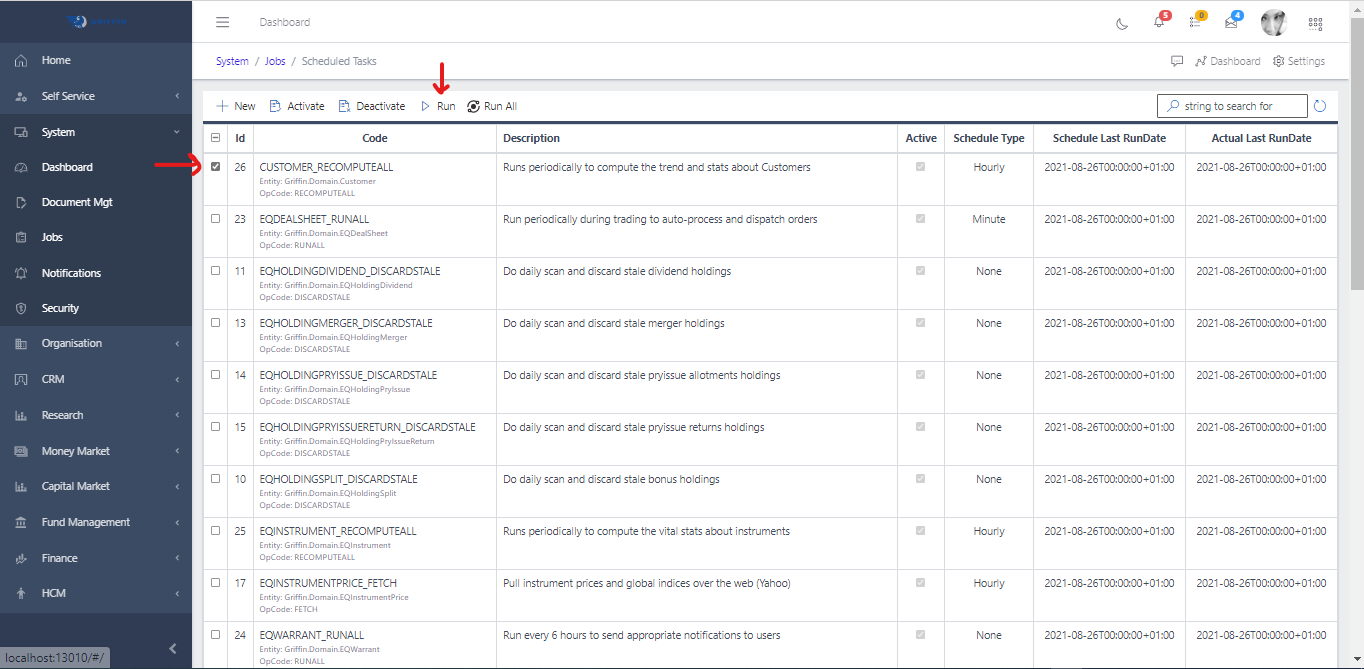The image size is (1364, 669).
Task: Check the EQDEALSHEET_RUNALL row checkbox
Action: point(215,218)
